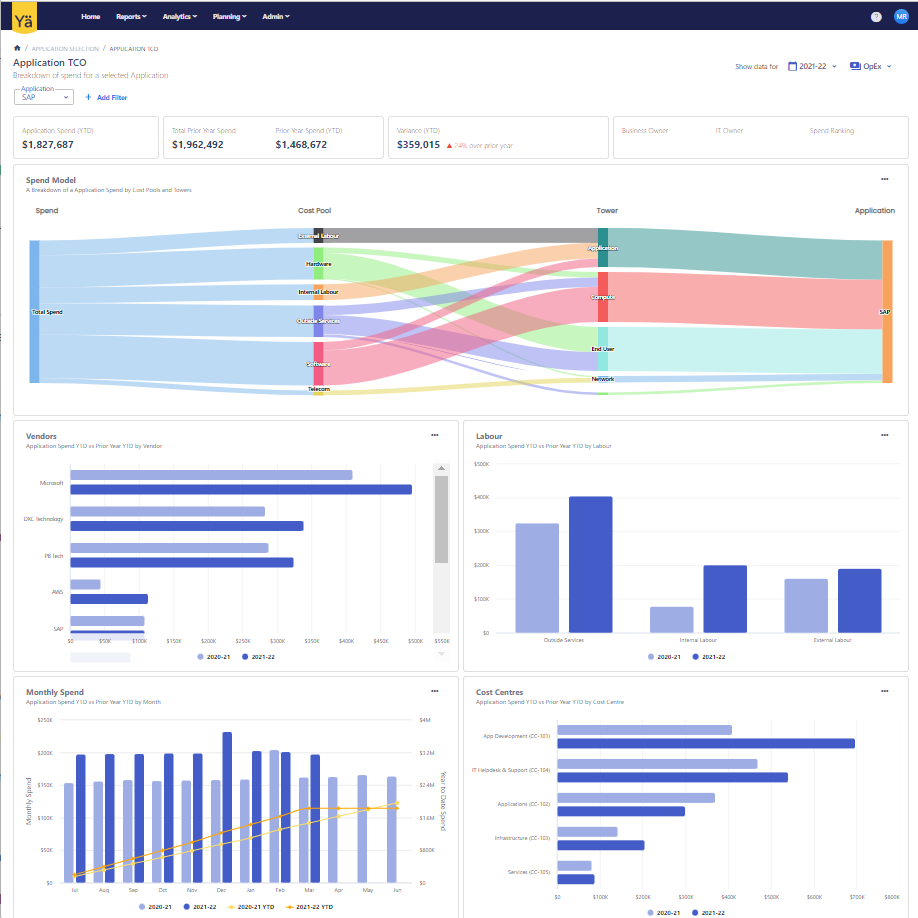
Task: Open Monthly Spend ellipsis menu
Action: tap(434, 691)
